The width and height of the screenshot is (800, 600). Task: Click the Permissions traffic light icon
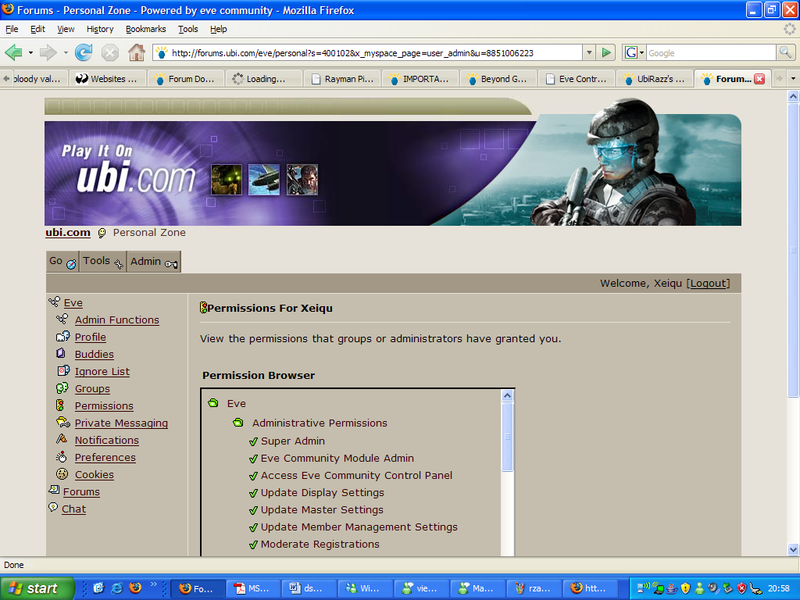pos(60,405)
